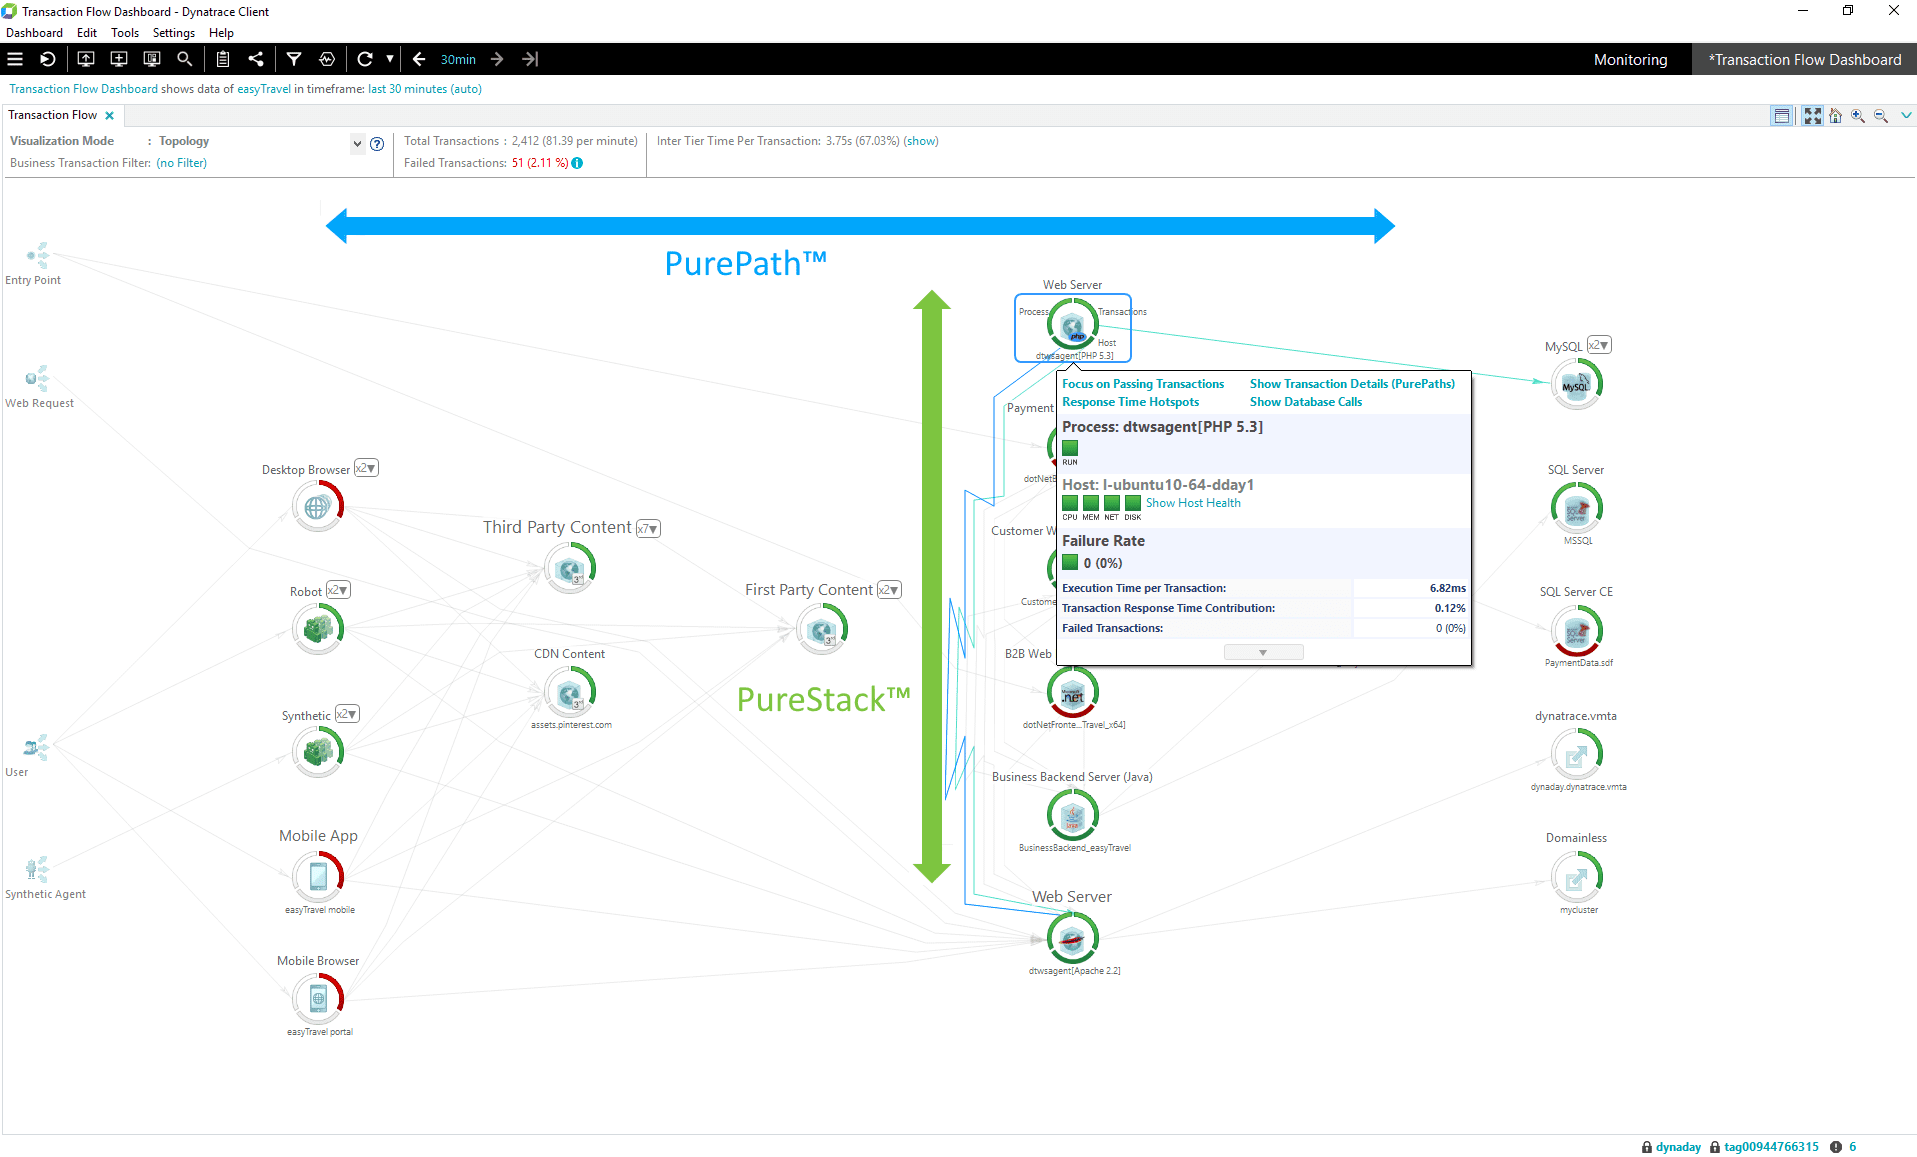Expand the Third Party Content x7 group
The image size is (1917, 1157).
[648, 528]
